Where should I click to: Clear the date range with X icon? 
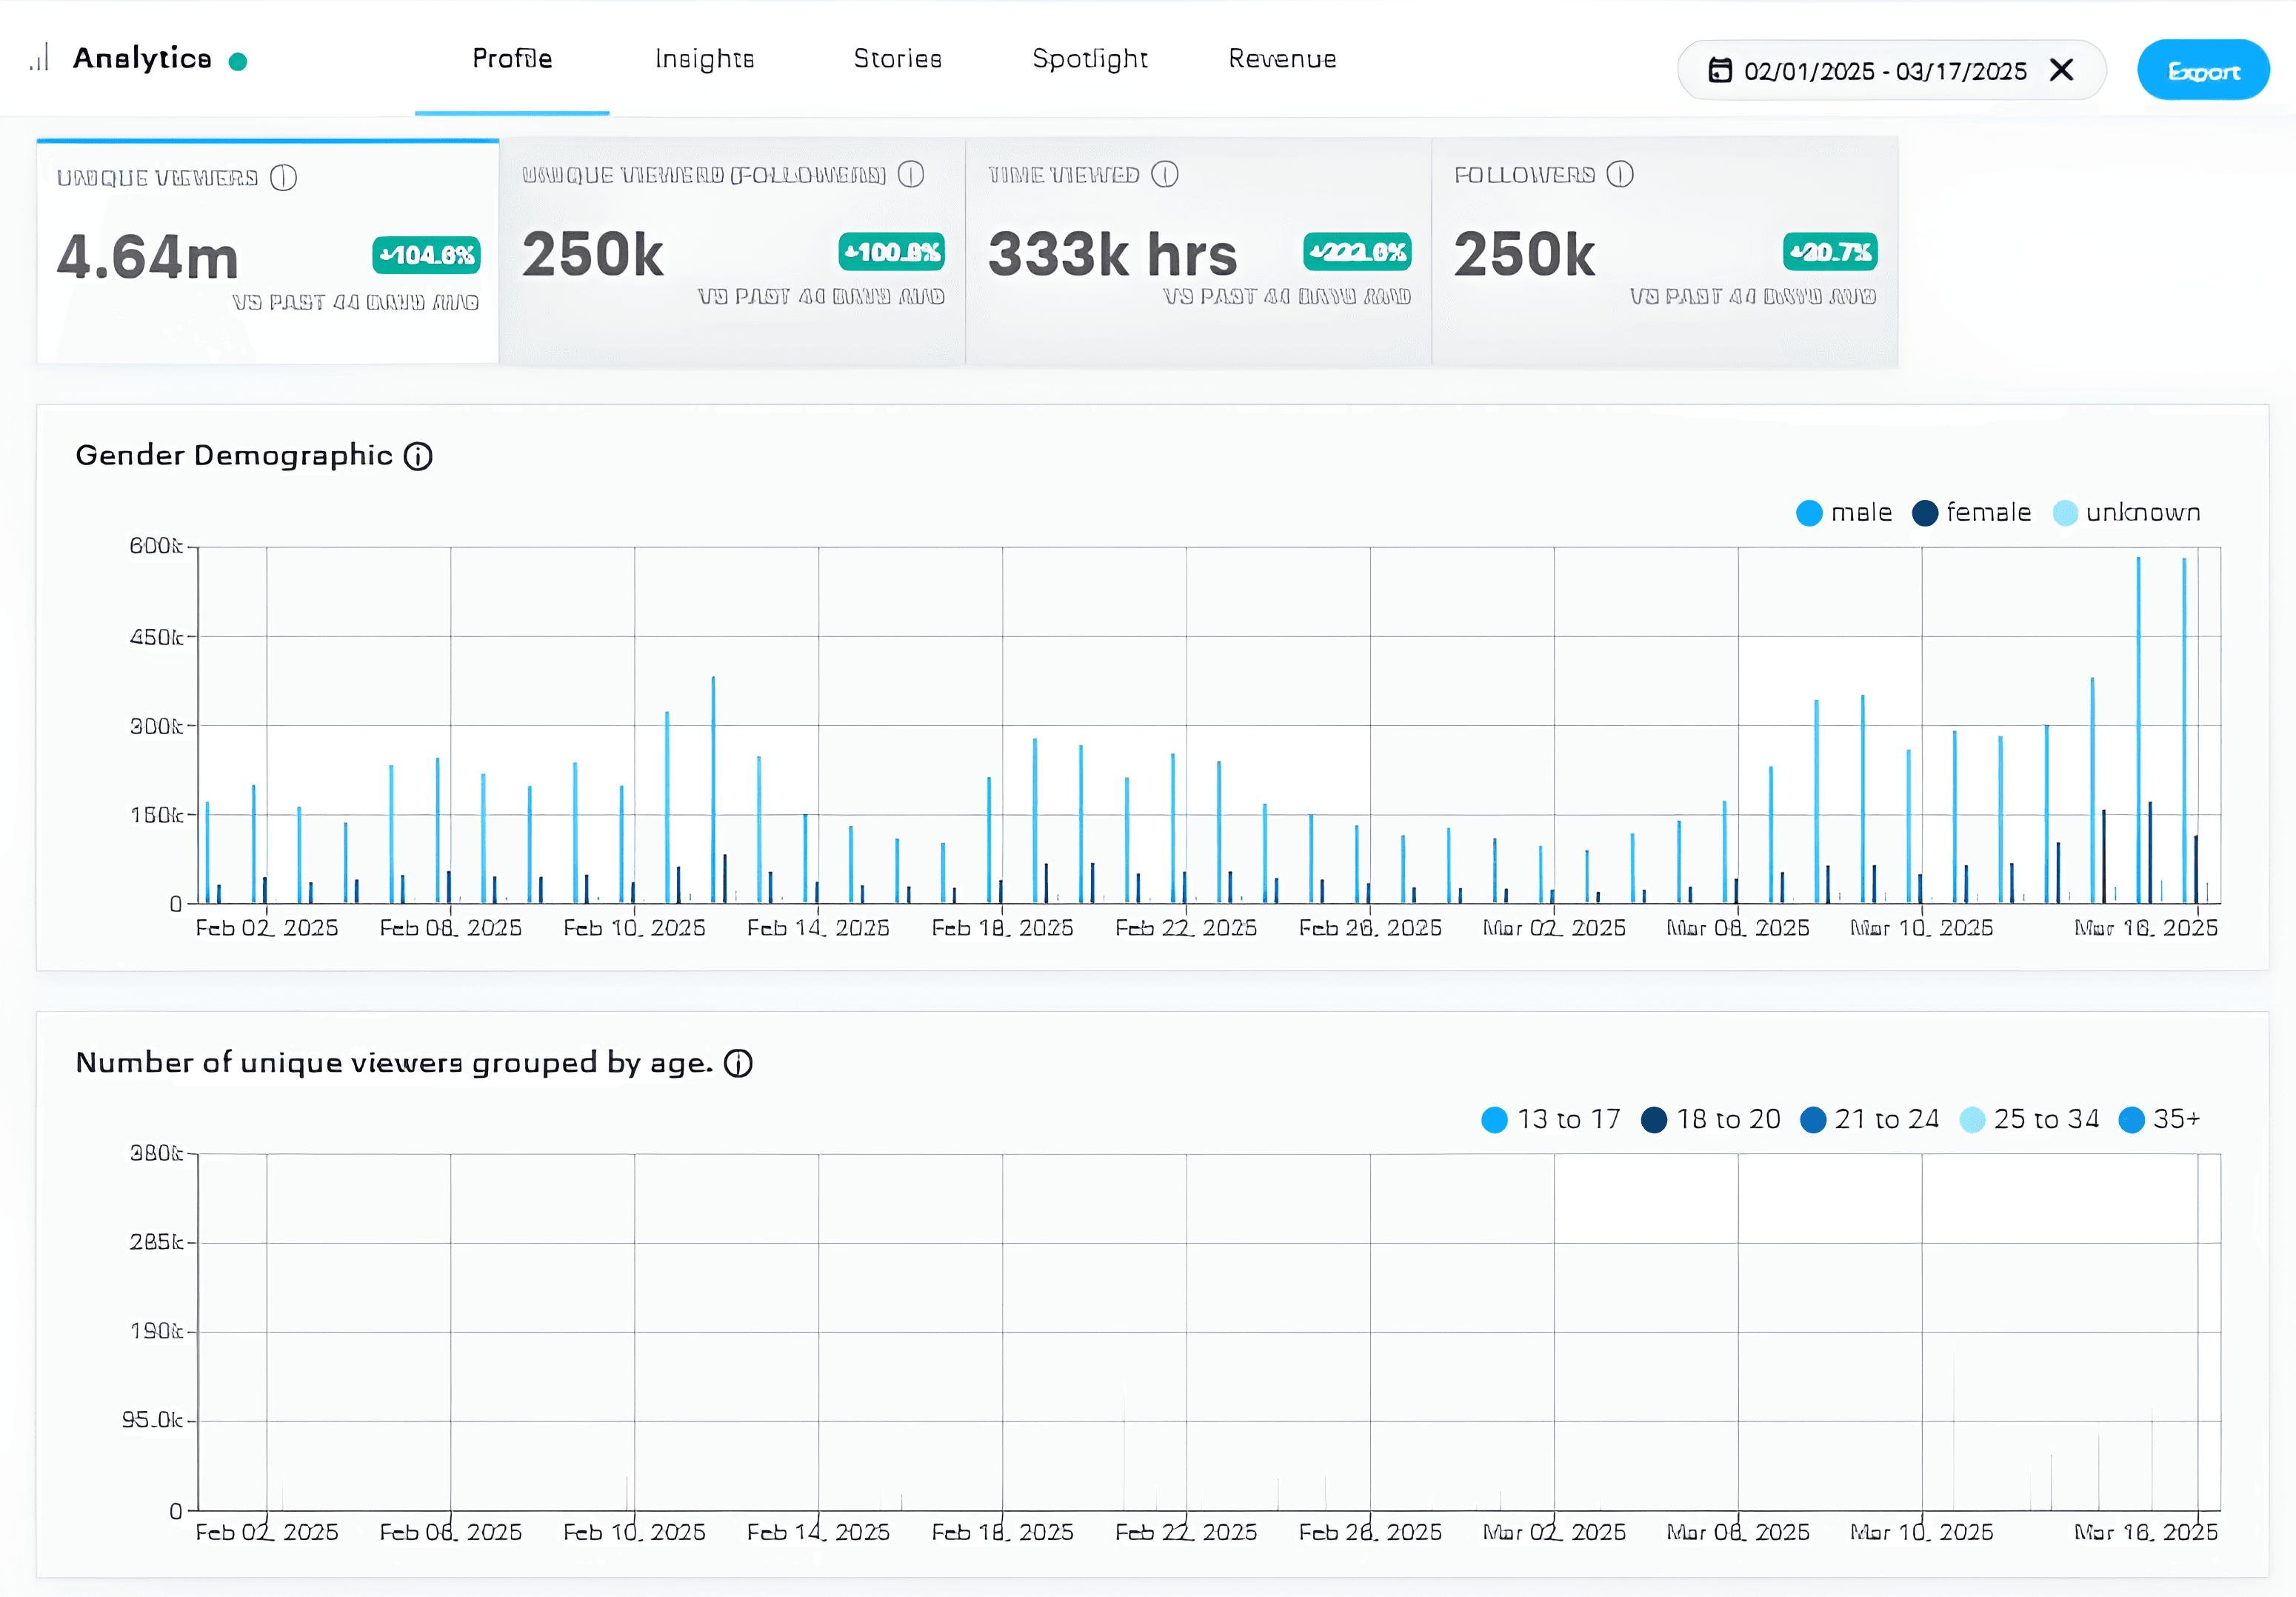pos(2061,70)
